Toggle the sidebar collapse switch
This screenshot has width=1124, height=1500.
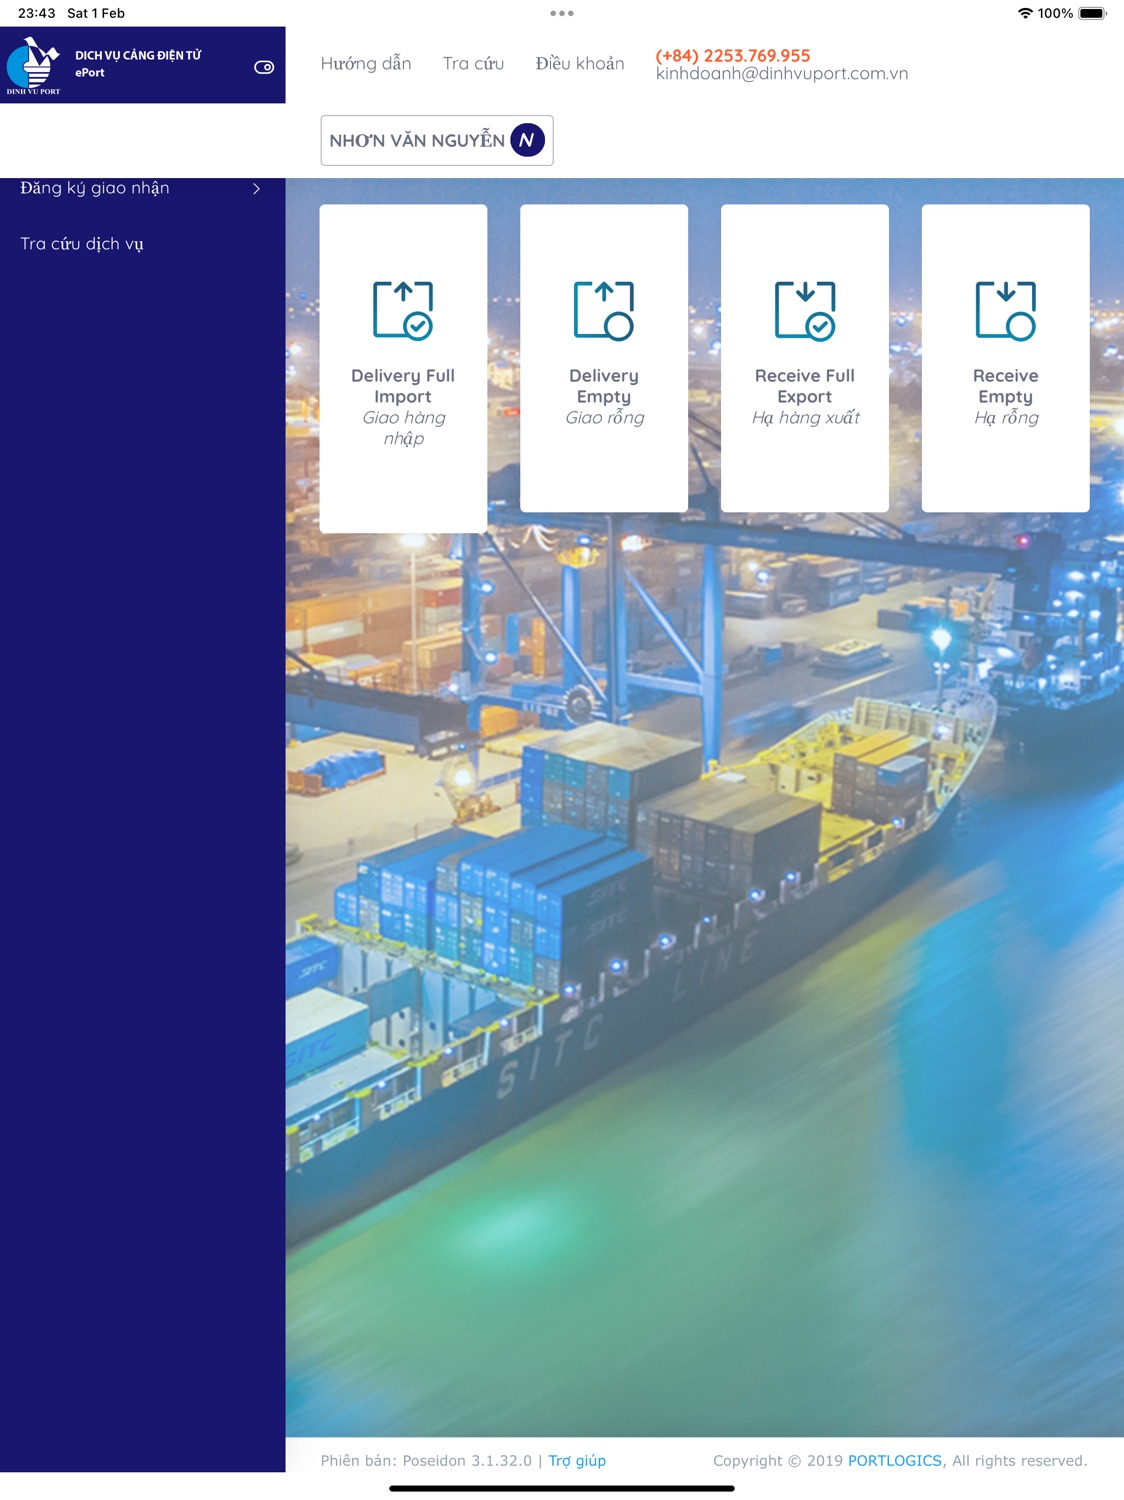point(264,67)
